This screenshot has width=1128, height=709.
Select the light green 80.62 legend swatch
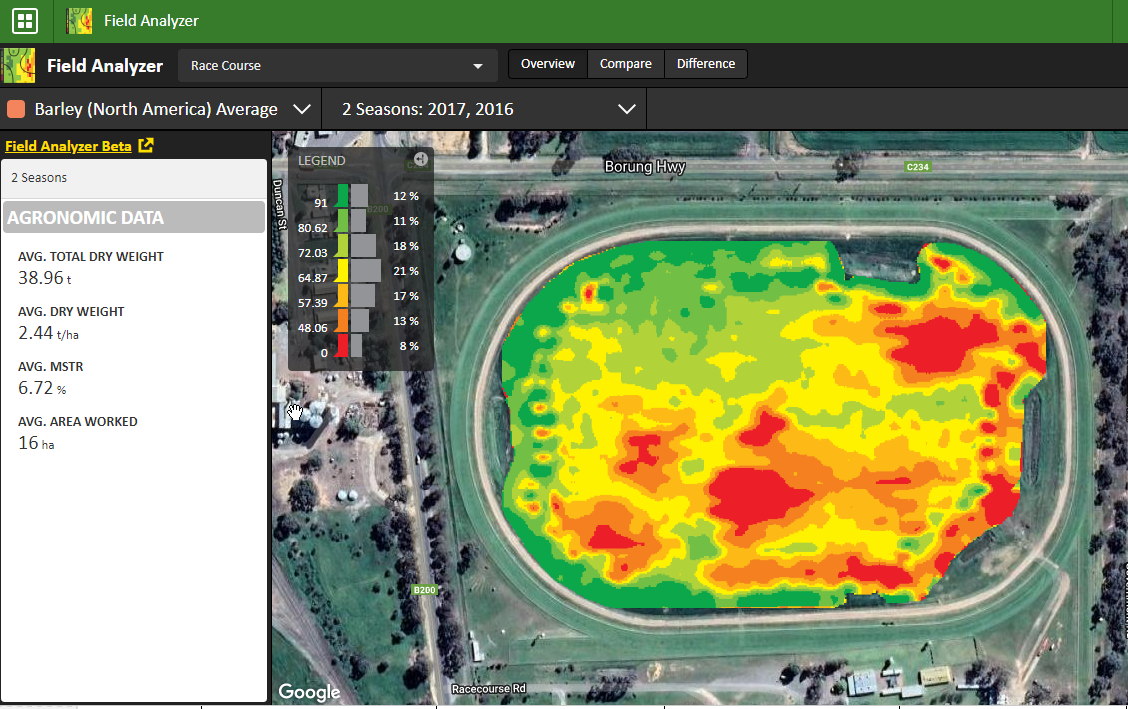(x=343, y=221)
